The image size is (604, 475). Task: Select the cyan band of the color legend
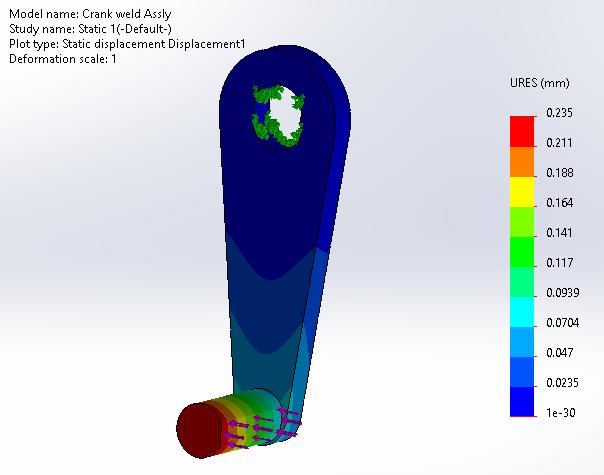click(x=522, y=312)
